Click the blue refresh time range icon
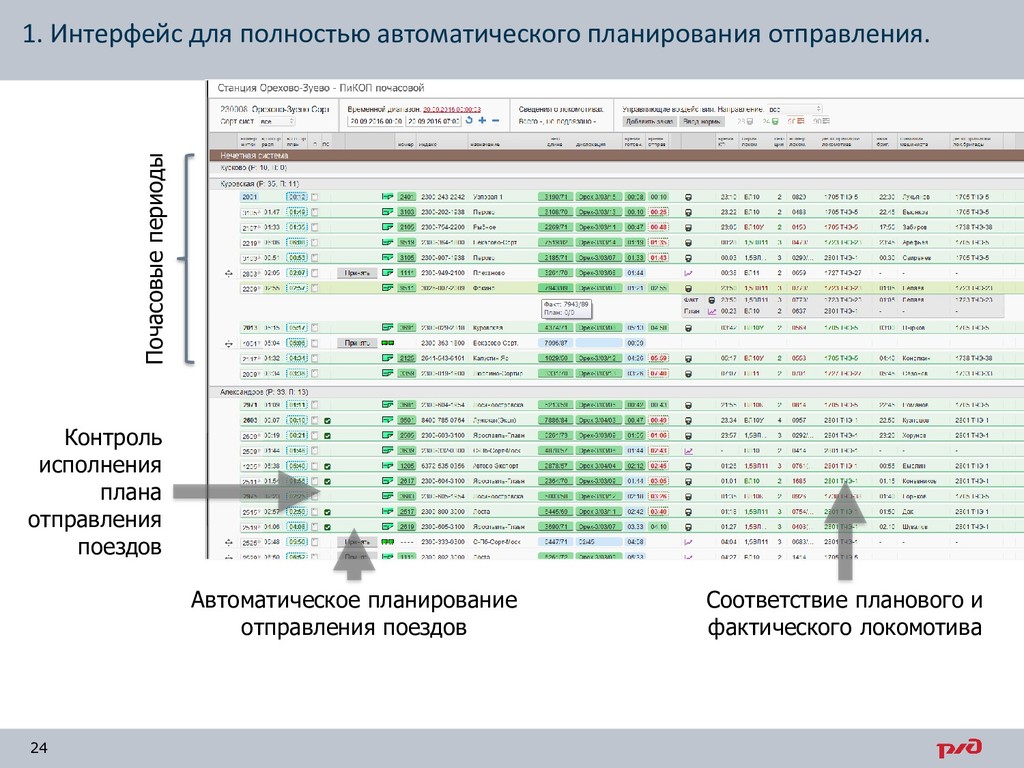The height and width of the screenshot is (768, 1024). click(469, 121)
